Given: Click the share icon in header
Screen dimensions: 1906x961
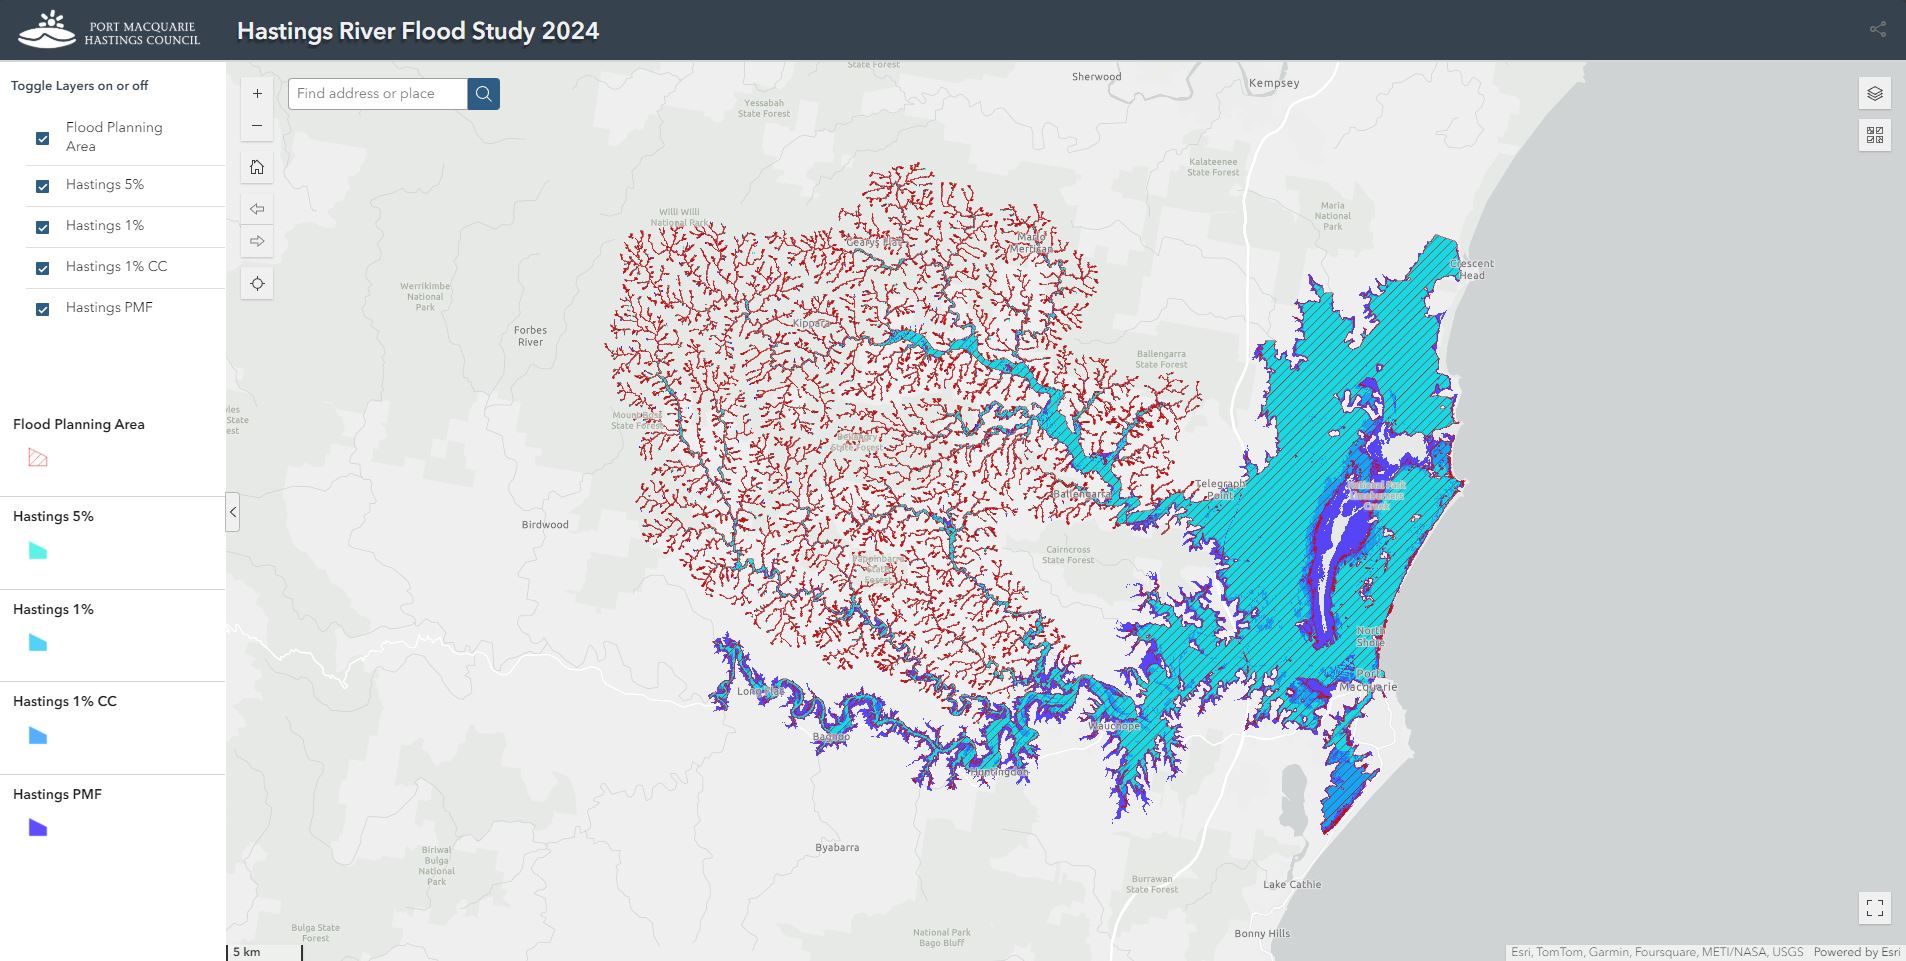Looking at the screenshot, I should point(1877,30).
